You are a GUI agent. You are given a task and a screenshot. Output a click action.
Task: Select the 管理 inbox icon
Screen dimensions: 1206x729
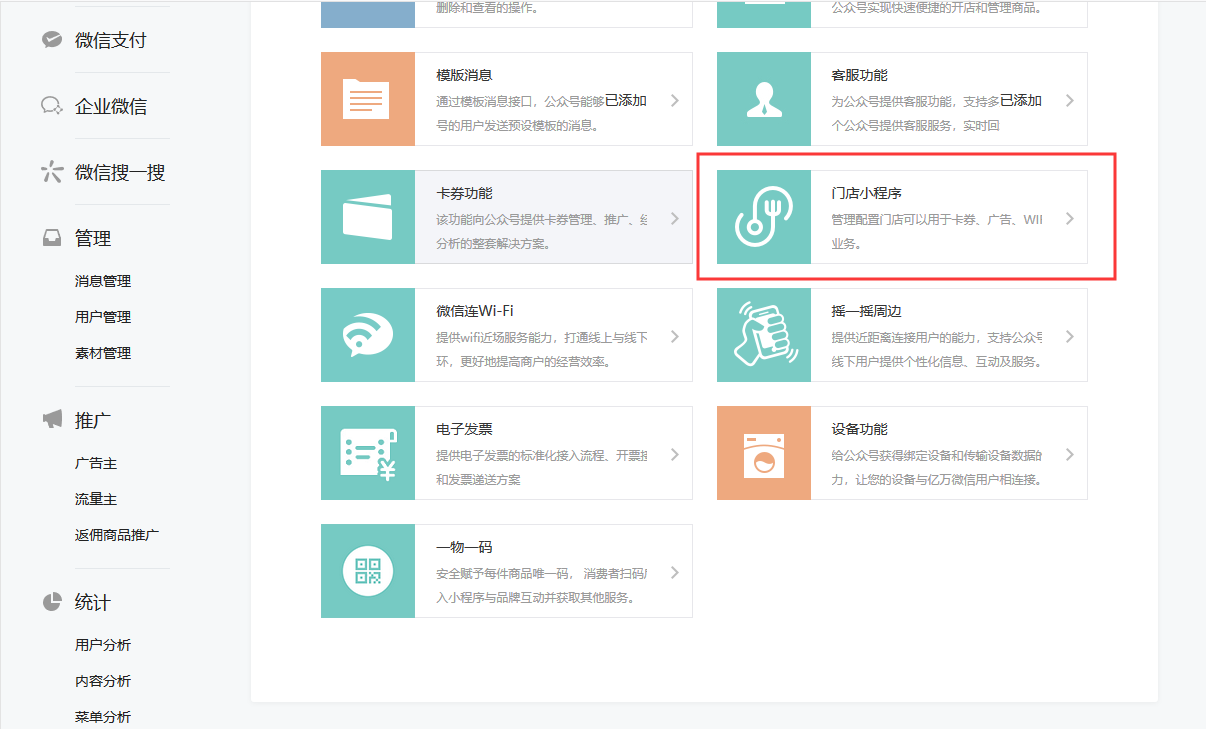tap(51, 238)
